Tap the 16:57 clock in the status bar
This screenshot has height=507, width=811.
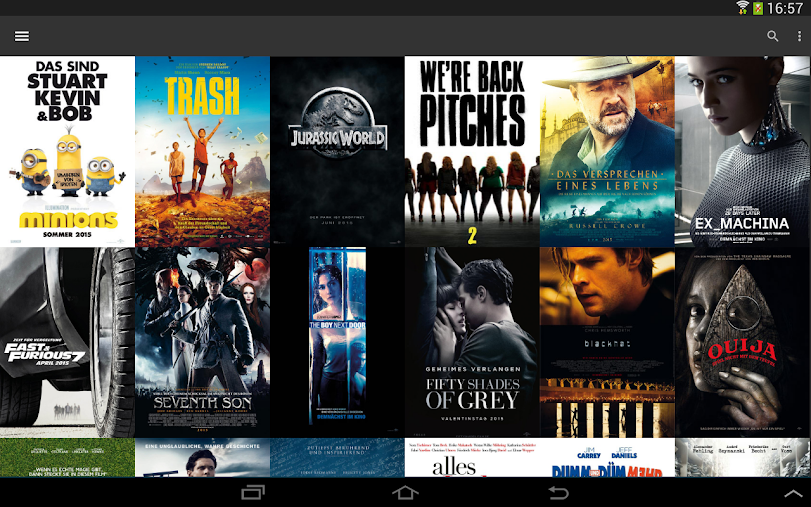(x=785, y=8)
